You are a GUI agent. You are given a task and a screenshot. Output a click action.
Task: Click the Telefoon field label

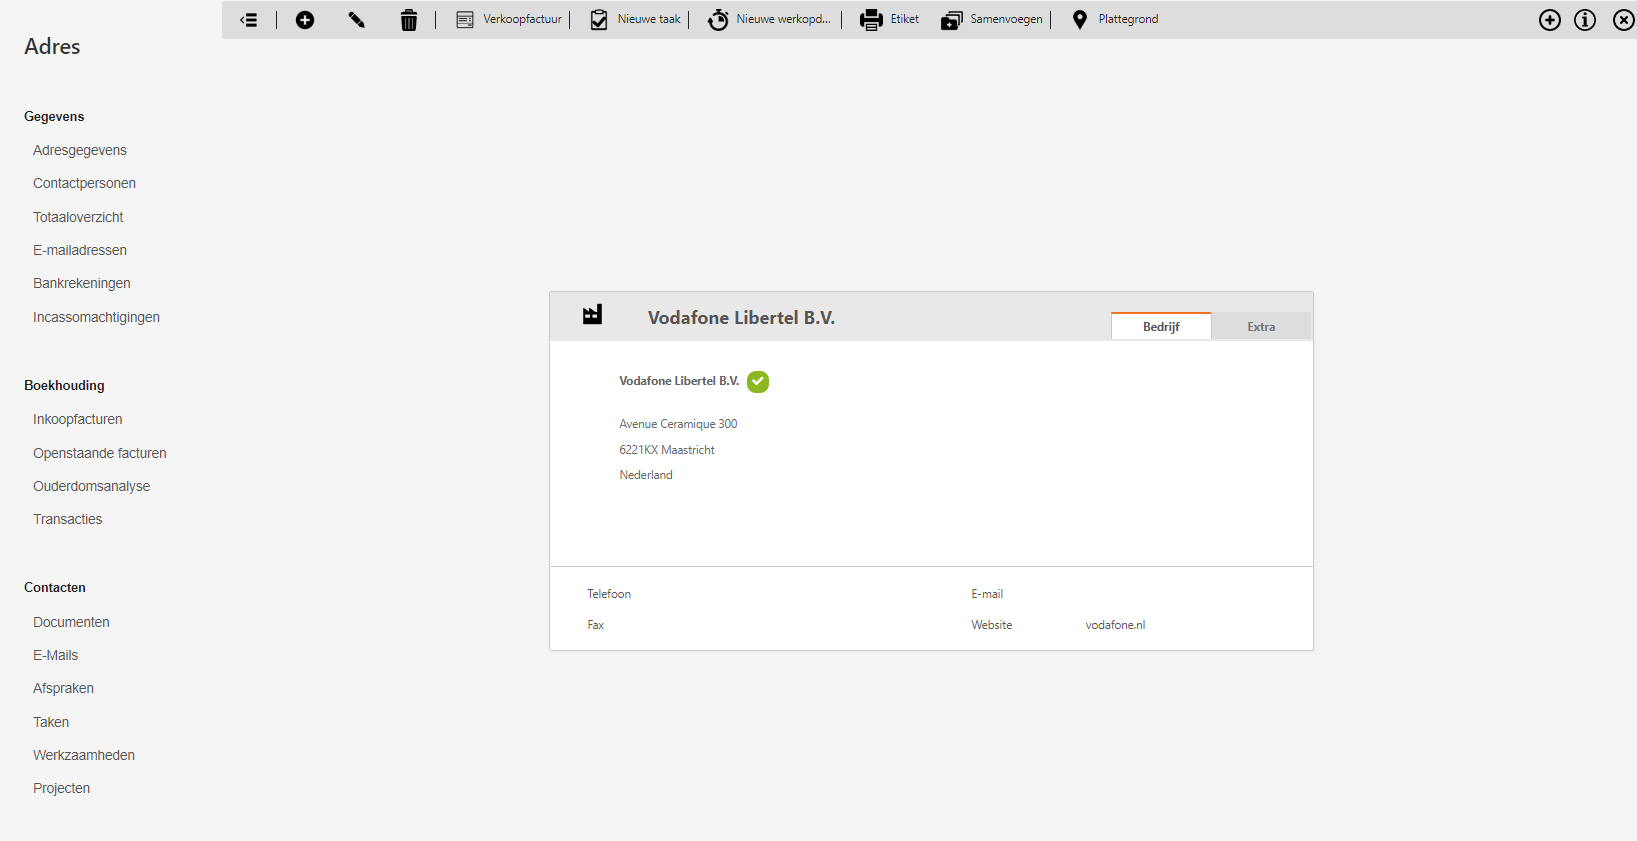coord(609,594)
